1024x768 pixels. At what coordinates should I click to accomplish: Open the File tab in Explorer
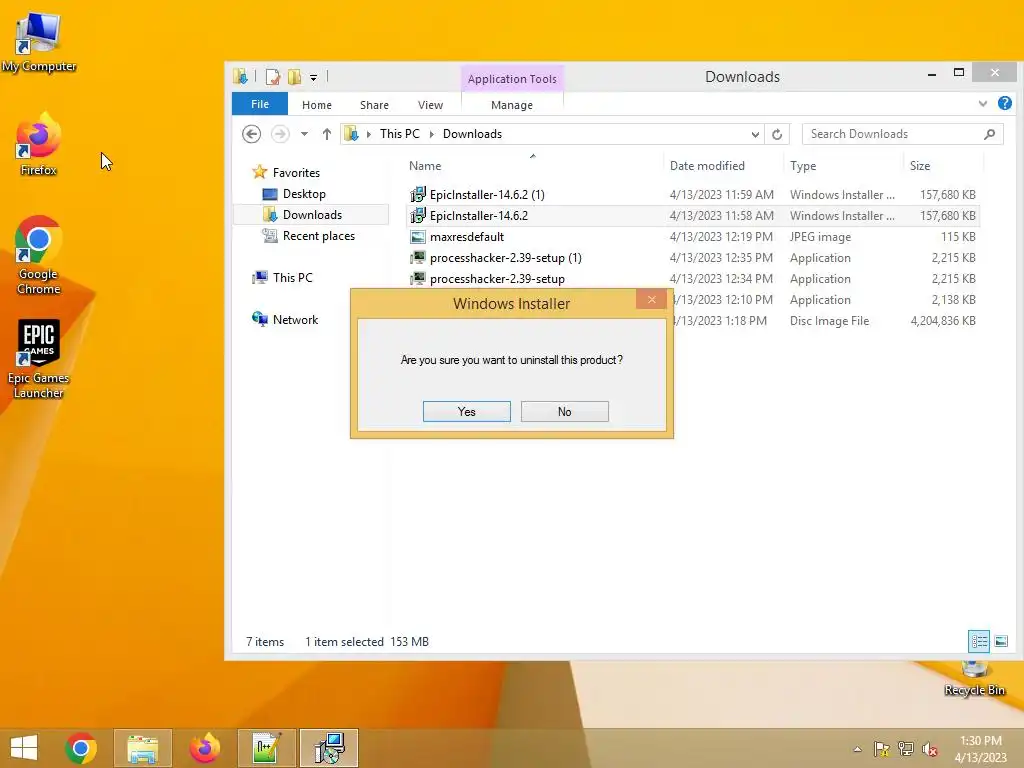click(x=260, y=104)
